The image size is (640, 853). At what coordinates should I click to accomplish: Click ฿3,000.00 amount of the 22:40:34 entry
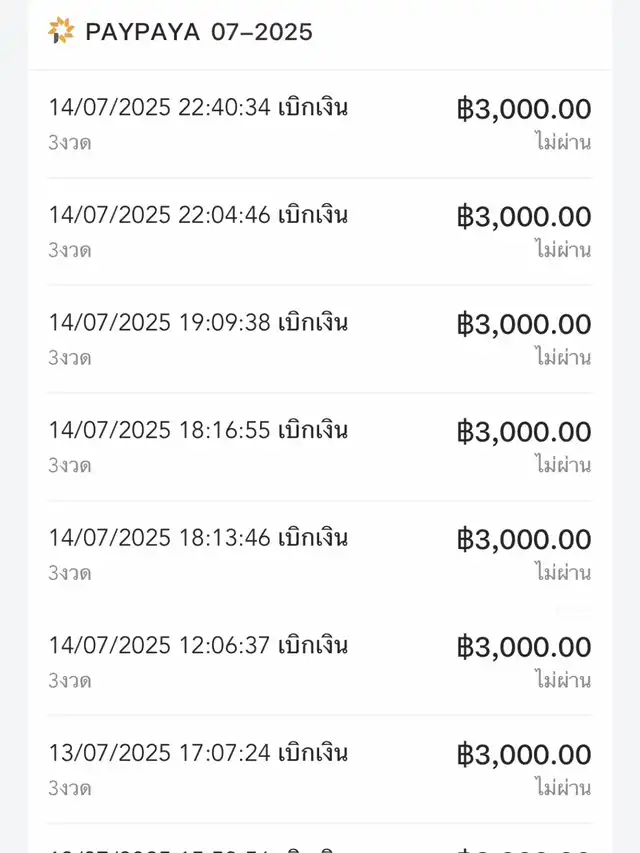point(524,109)
